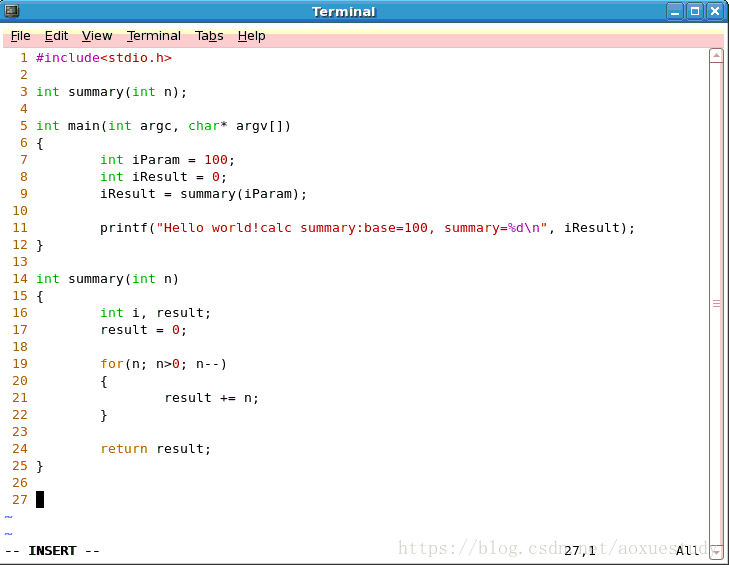Screen dimensions: 729x568
Task: Click line number 10
Action: [20, 211]
